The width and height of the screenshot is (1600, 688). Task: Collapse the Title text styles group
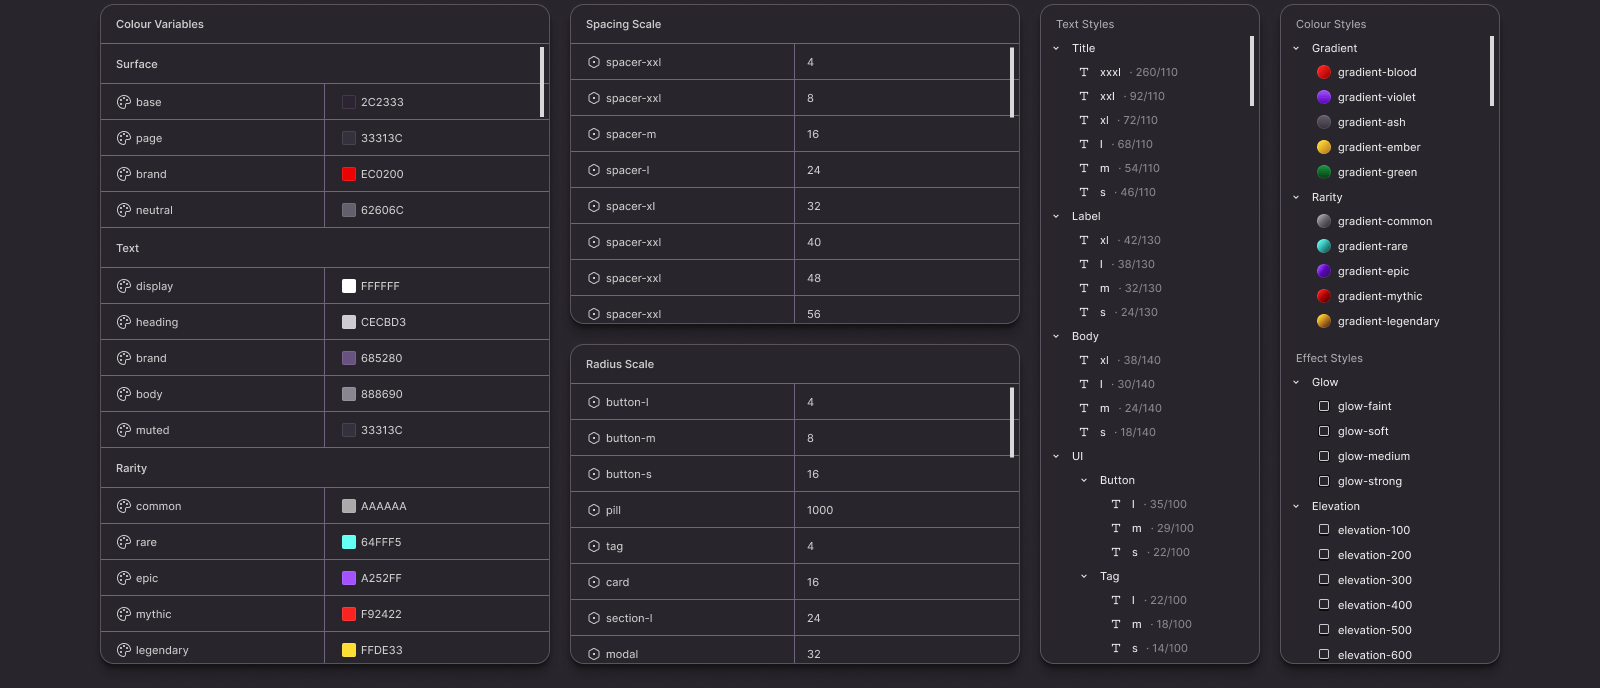(x=1056, y=48)
